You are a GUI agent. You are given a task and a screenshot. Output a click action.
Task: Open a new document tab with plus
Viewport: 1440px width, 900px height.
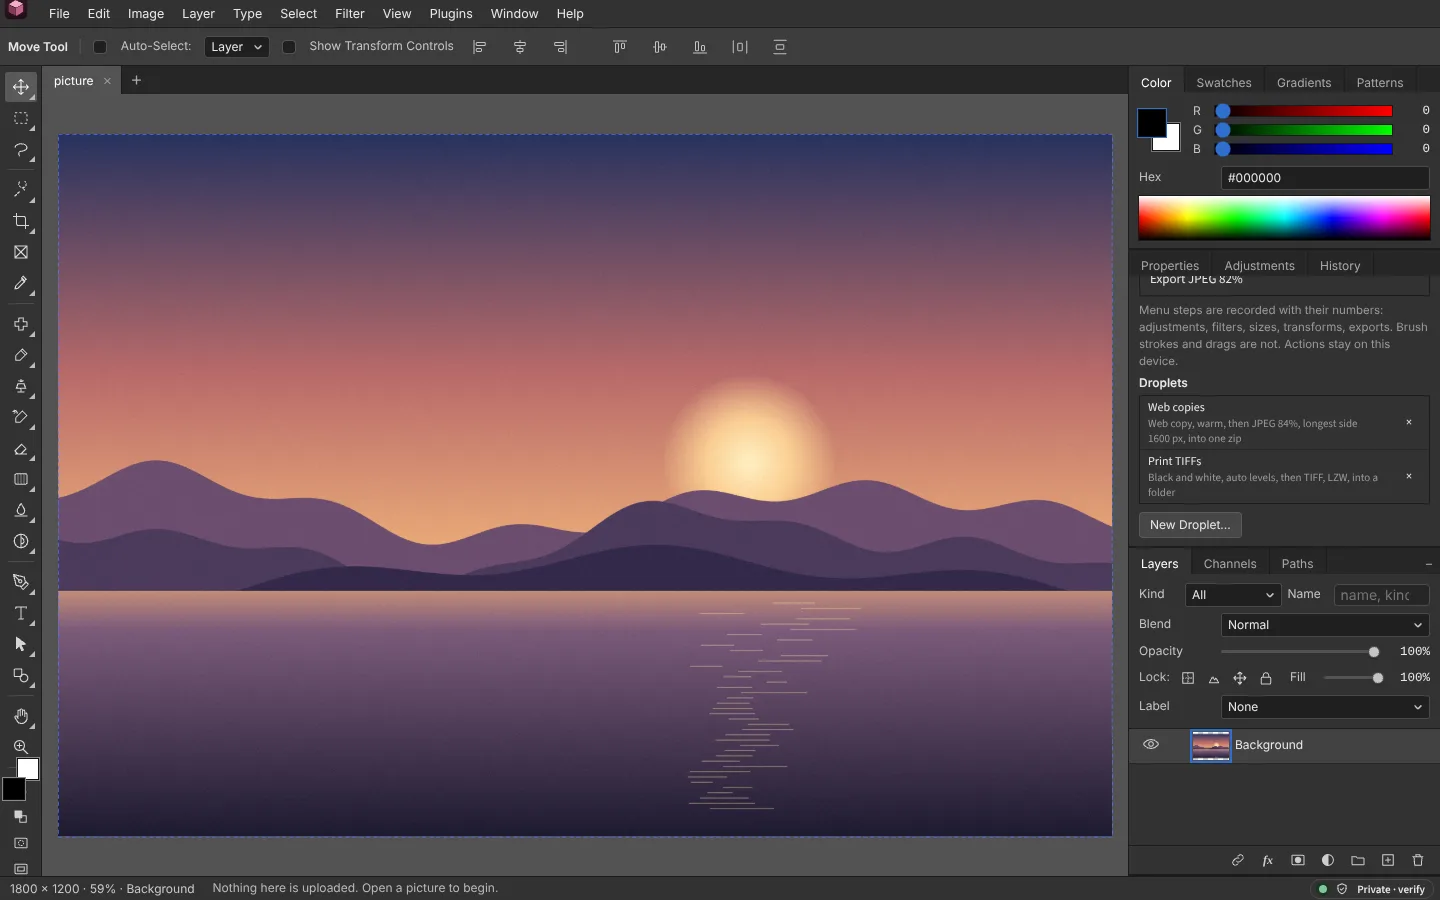[137, 81]
